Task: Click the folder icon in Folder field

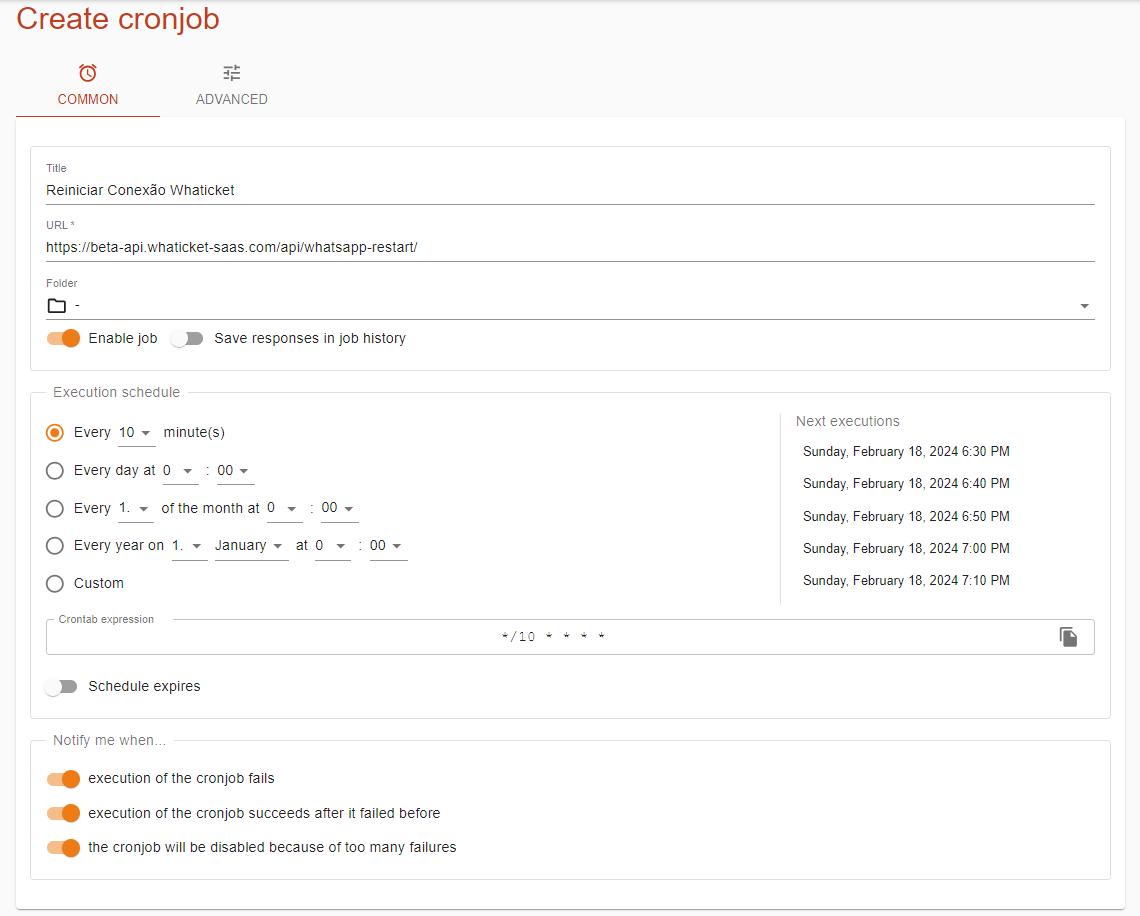Action: point(57,305)
